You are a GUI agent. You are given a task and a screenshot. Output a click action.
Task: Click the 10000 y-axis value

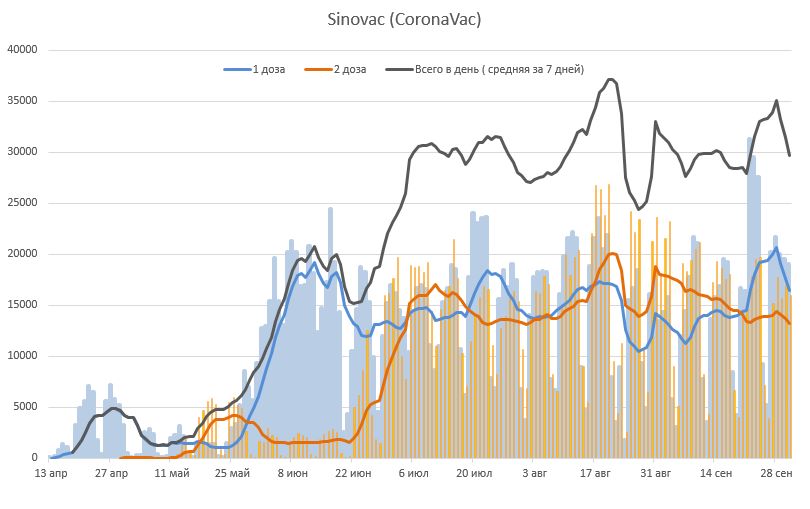pos(22,356)
